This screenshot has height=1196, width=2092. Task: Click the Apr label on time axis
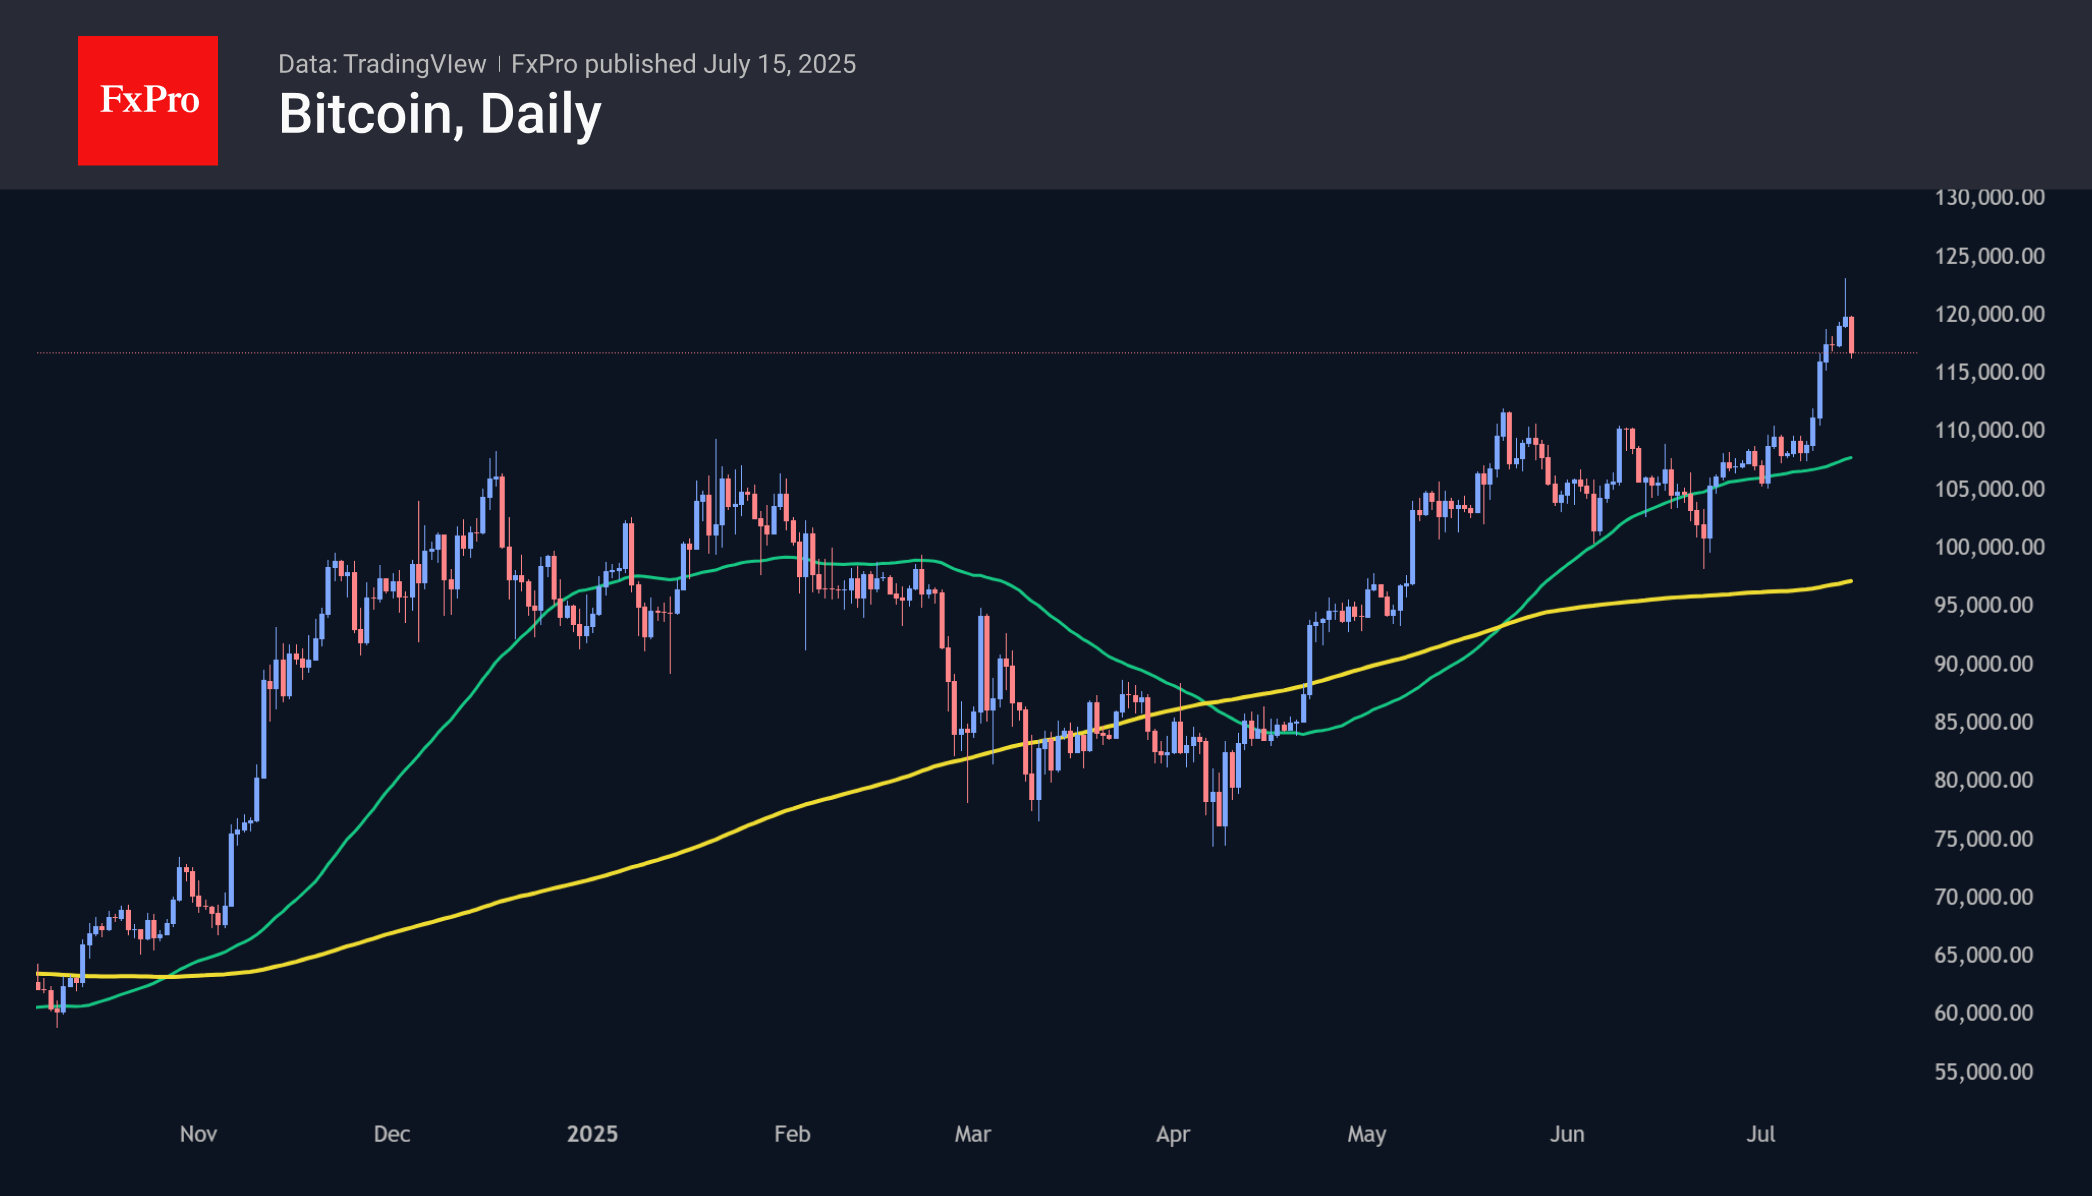pos(1173,1134)
